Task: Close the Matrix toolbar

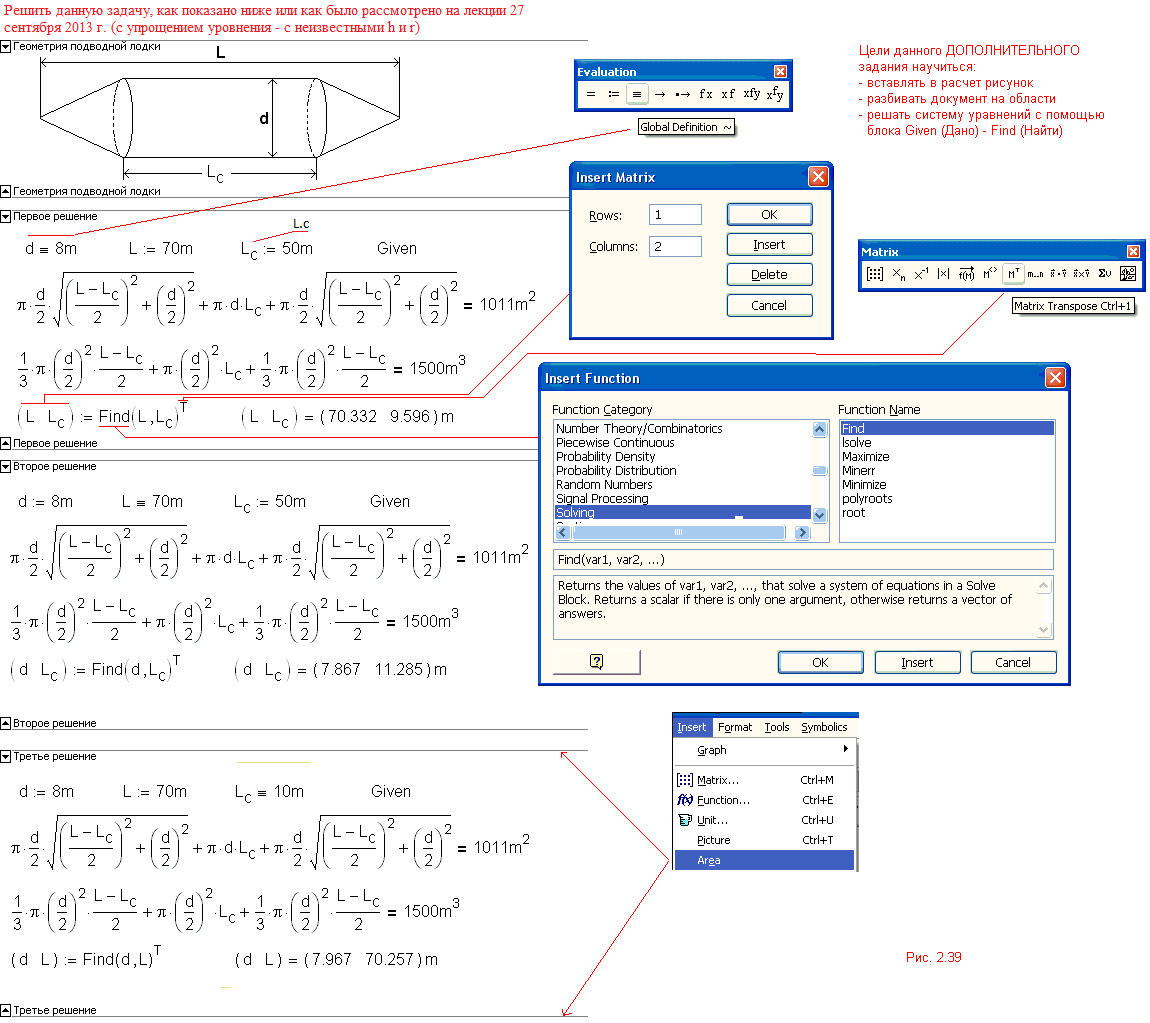Action: pyautogui.click(x=1133, y=252)
